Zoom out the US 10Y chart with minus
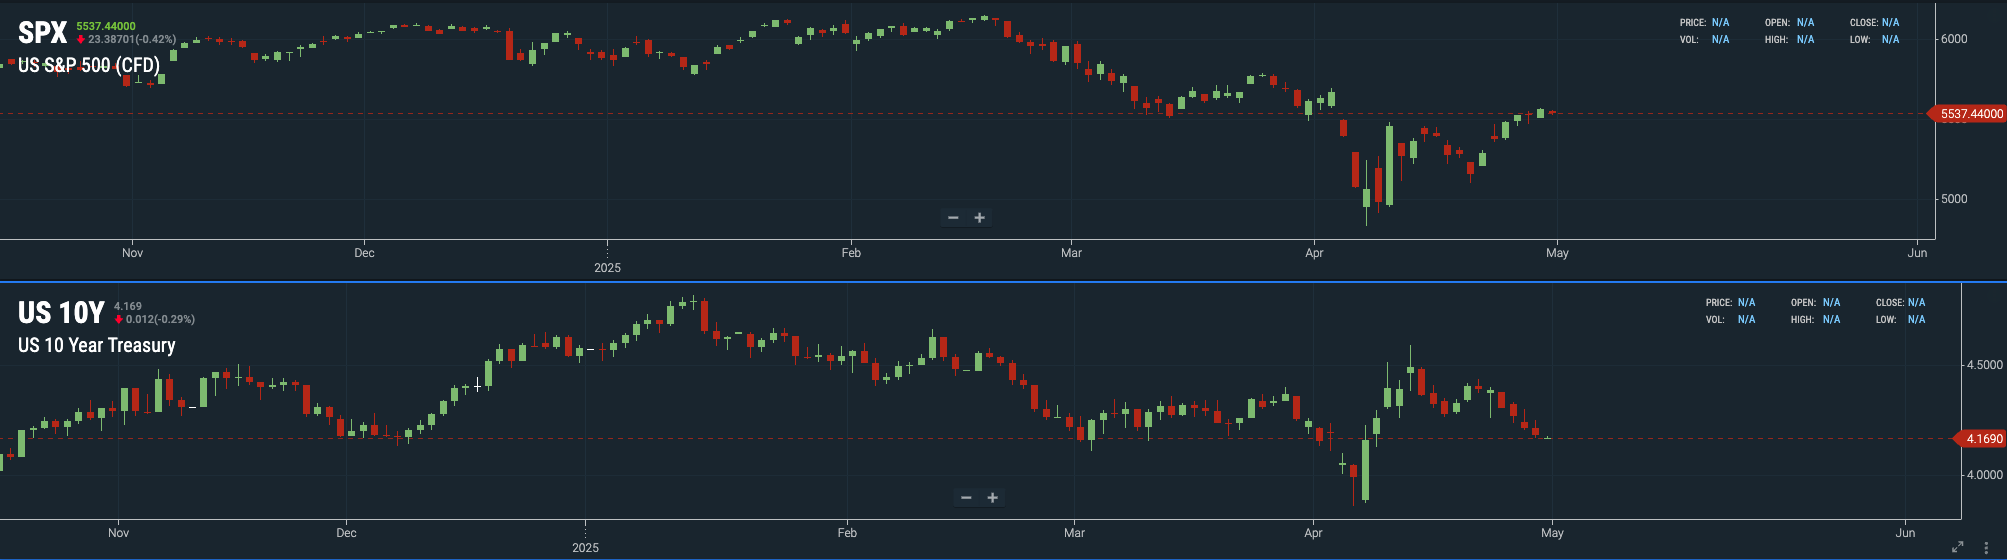This screenshot has width=2007, height=560. [966, 498]
